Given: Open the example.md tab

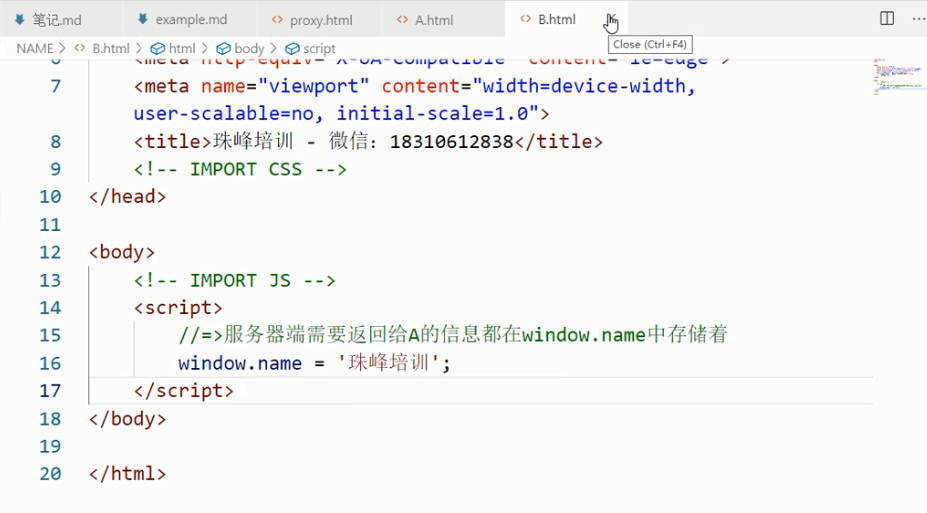Looking at the screenshot, I should coord(190,20).
